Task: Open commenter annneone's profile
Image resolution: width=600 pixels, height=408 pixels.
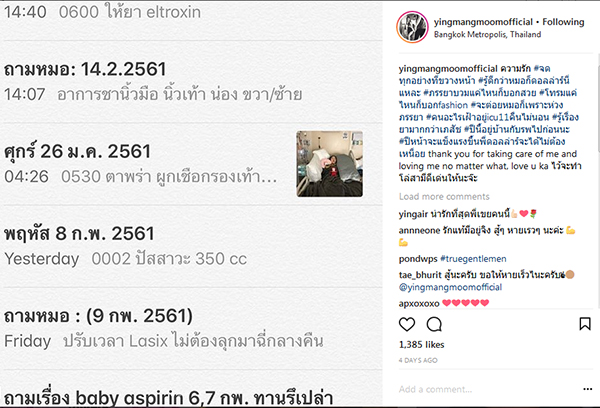Action: pyautogui.click(x=419, y=230)
